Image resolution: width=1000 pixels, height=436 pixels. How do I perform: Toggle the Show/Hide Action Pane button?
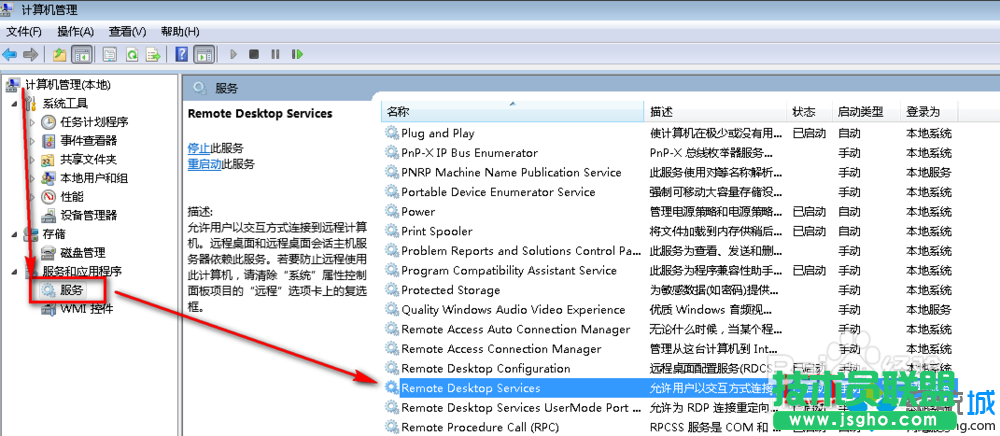pos(204,54)
